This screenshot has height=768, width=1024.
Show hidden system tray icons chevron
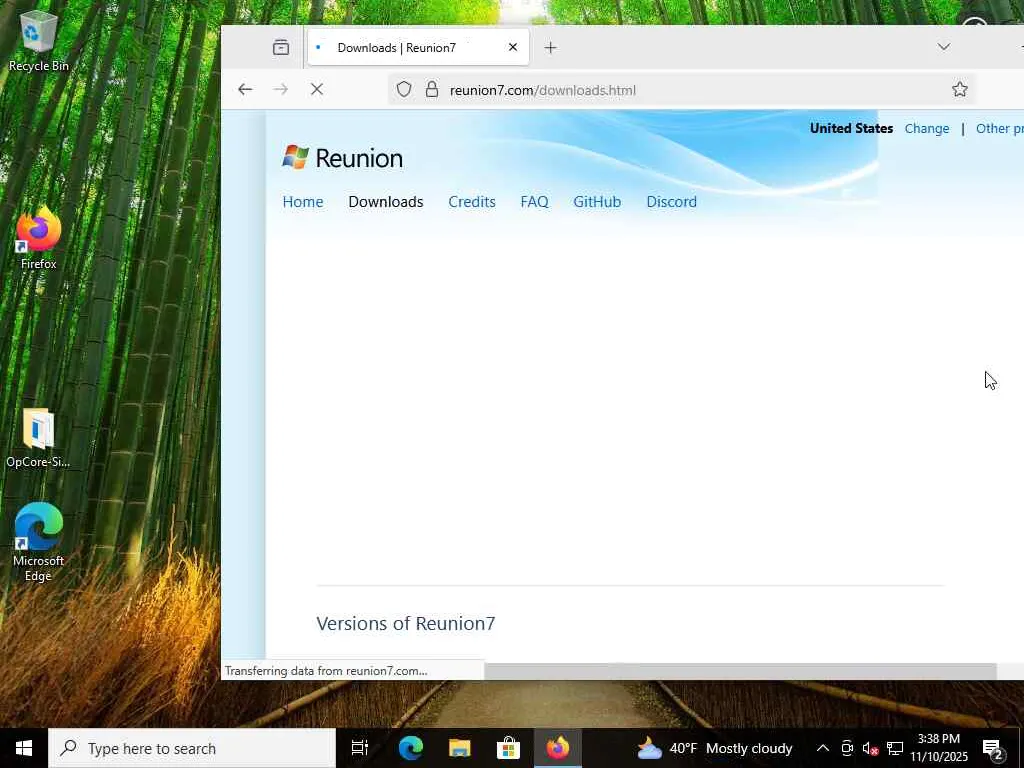(x=823, y=748)
